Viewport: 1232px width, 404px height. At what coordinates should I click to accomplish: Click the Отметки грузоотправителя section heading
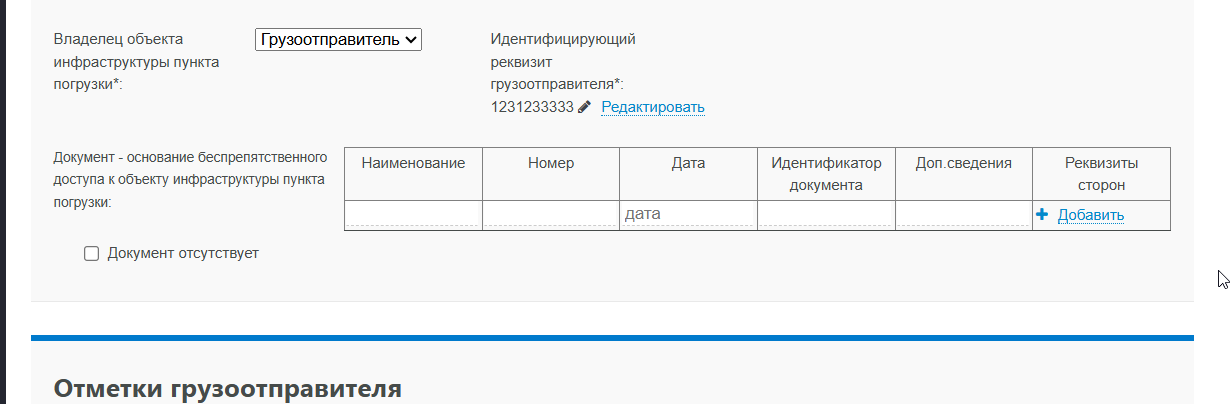coord(227,389)
